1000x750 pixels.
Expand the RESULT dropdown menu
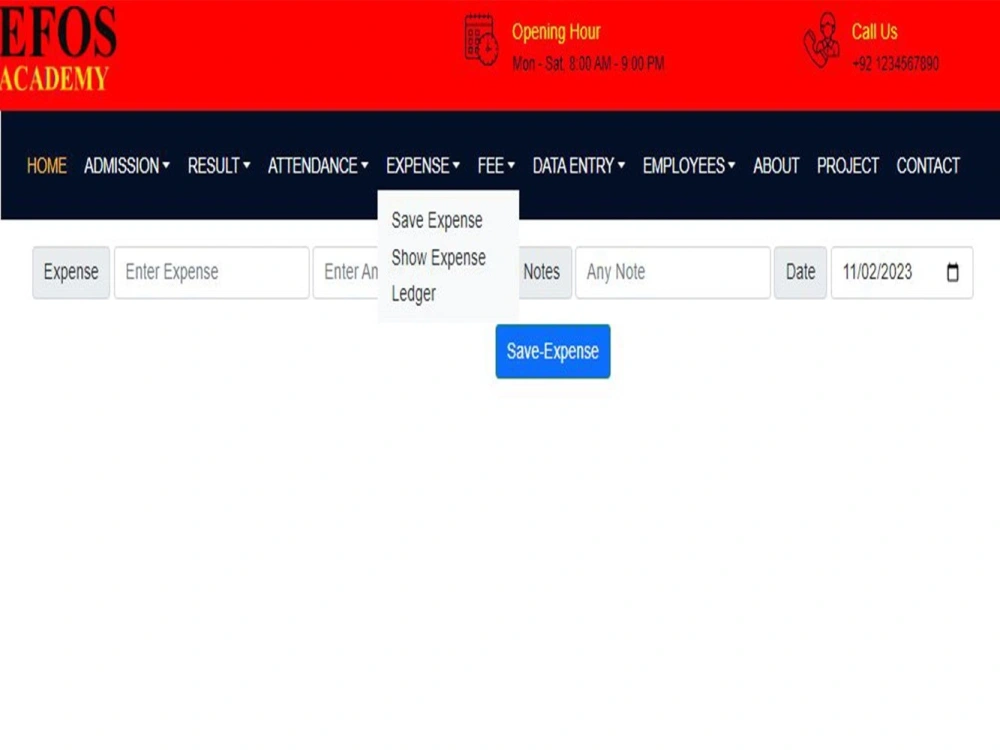coord(219,166)
